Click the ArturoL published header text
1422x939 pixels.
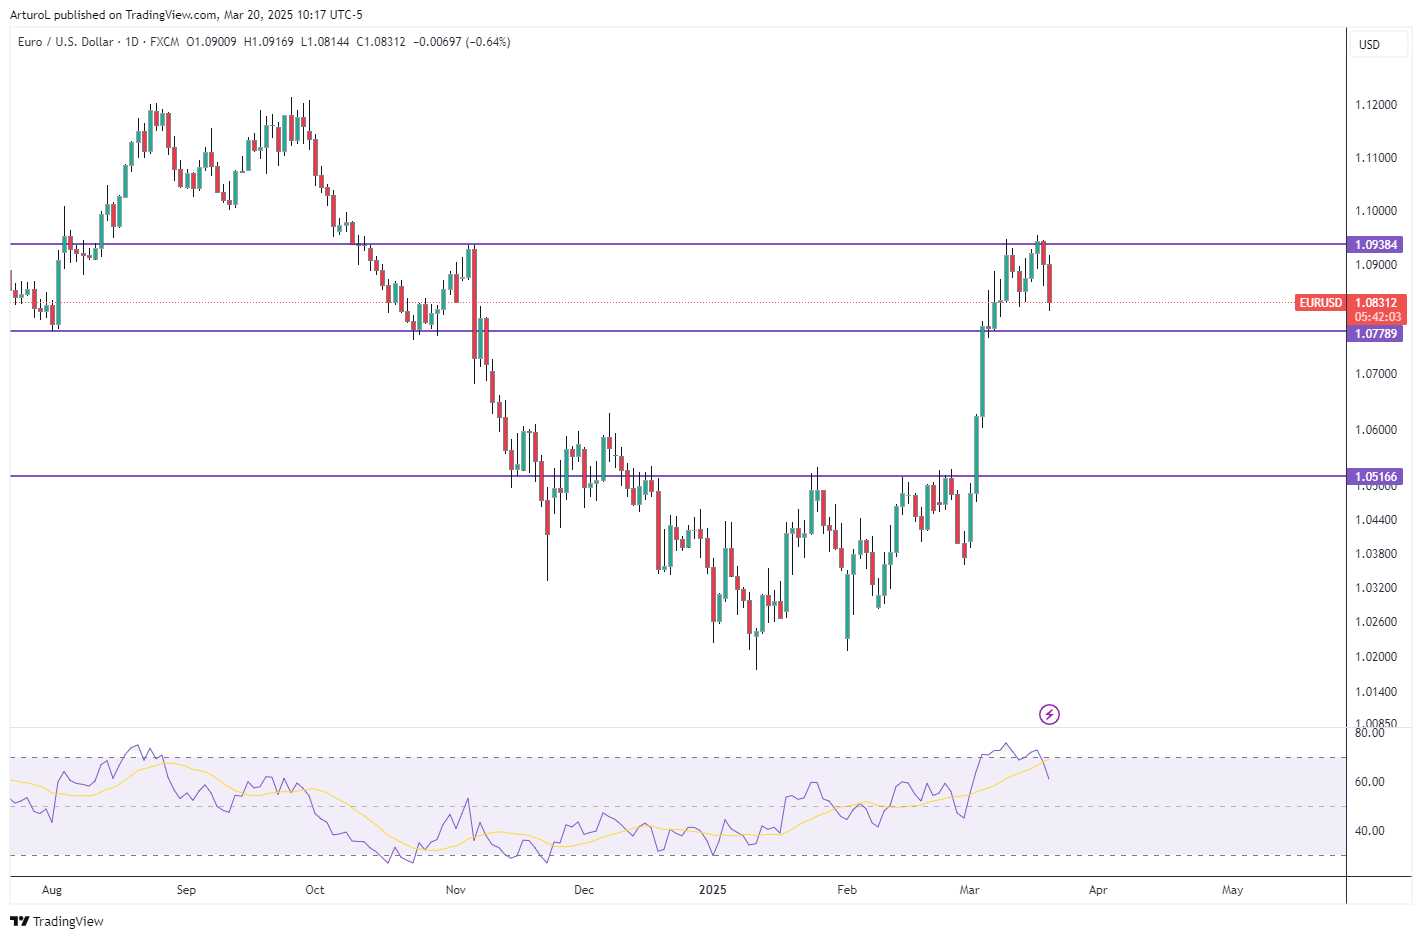(186, 15)
